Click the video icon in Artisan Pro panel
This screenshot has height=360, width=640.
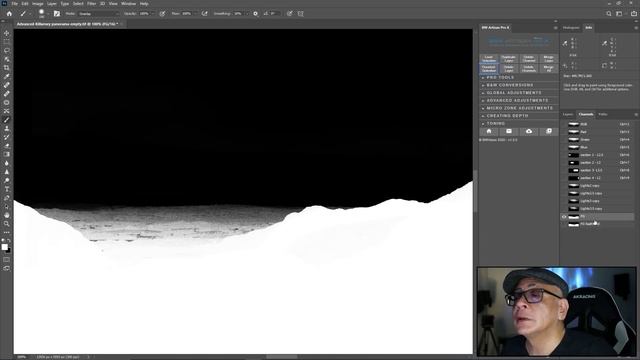pos(509,131)
